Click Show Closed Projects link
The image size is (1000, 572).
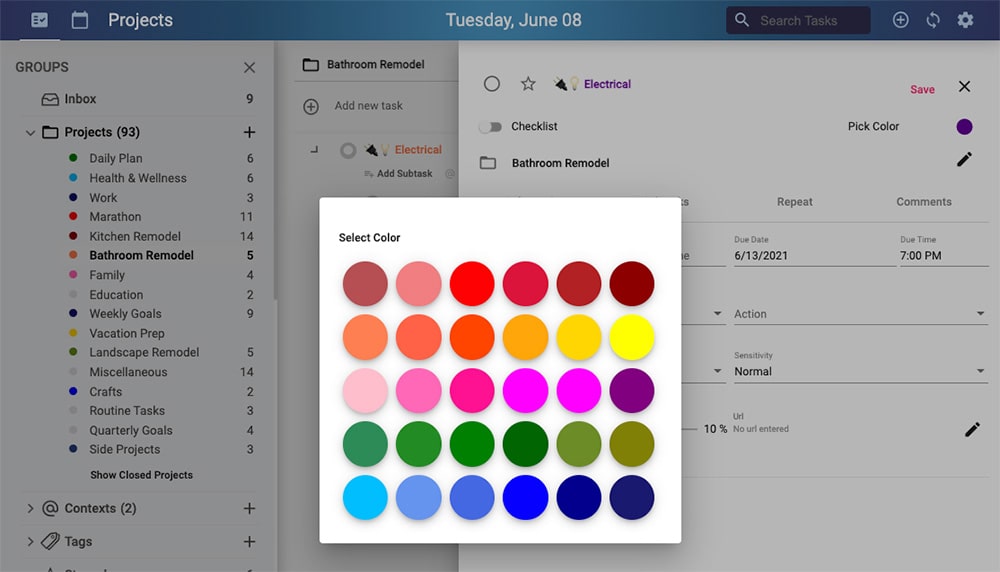coord(141,475)
